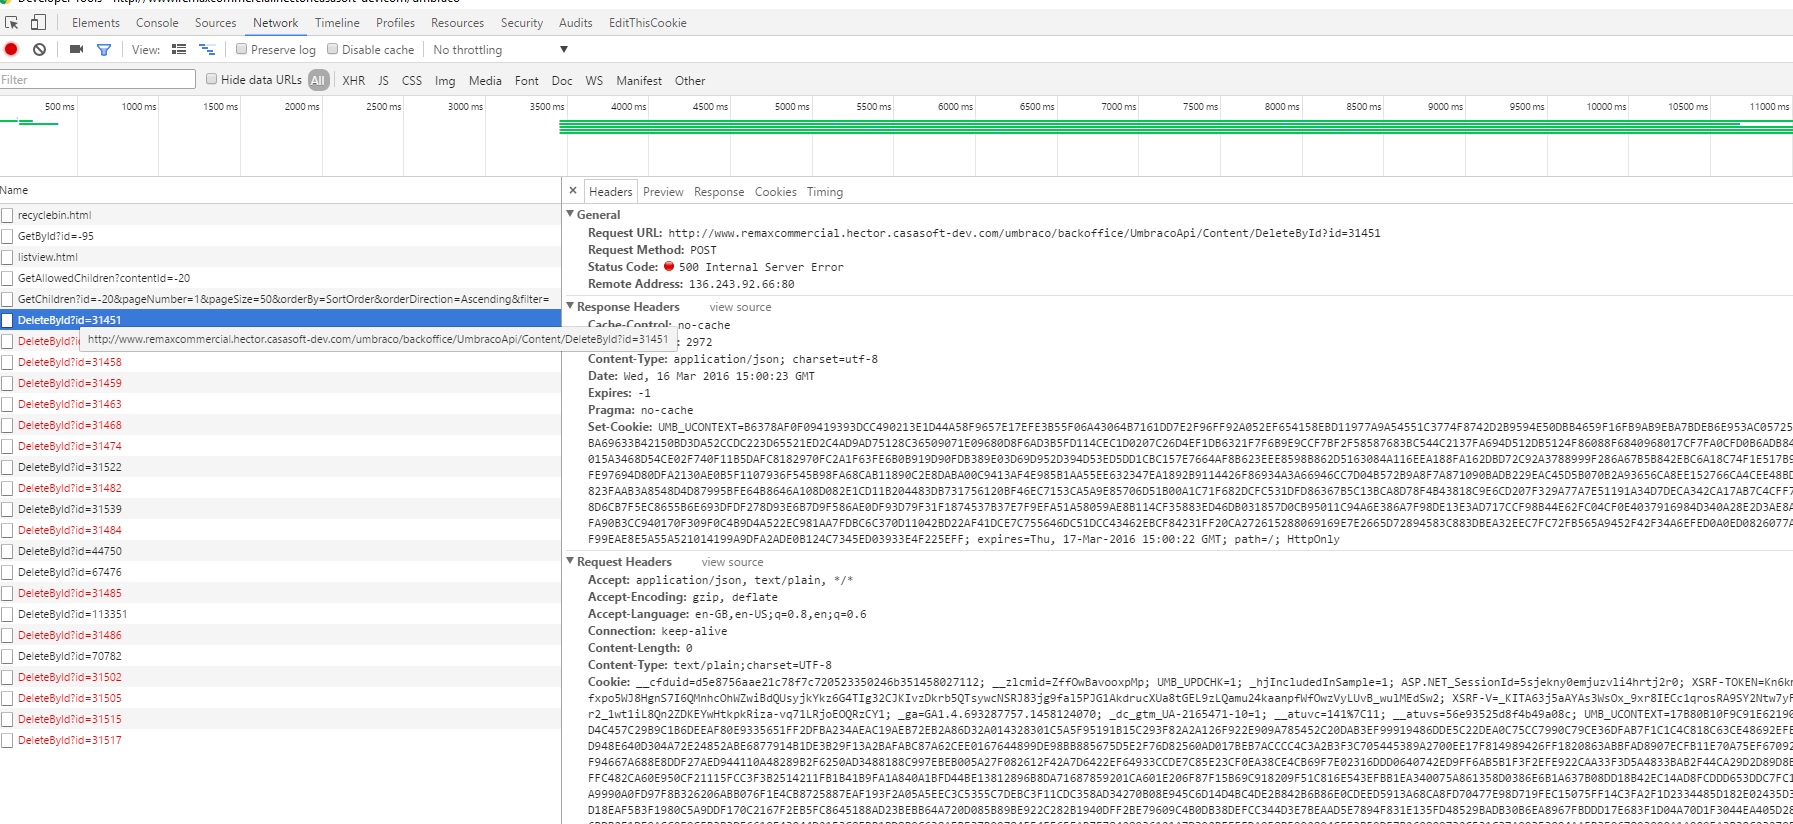Collapse the General section
Image resolution: width=1793 pixels, height=824 pixels.
571,214
